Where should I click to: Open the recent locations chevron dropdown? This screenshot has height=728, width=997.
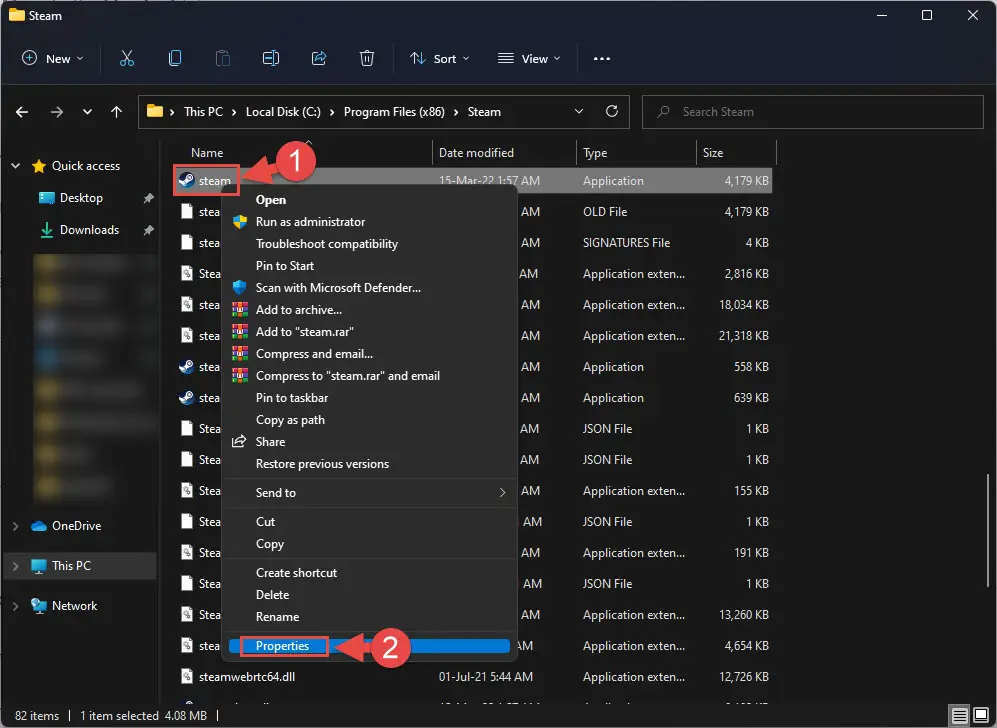[87, 112]
